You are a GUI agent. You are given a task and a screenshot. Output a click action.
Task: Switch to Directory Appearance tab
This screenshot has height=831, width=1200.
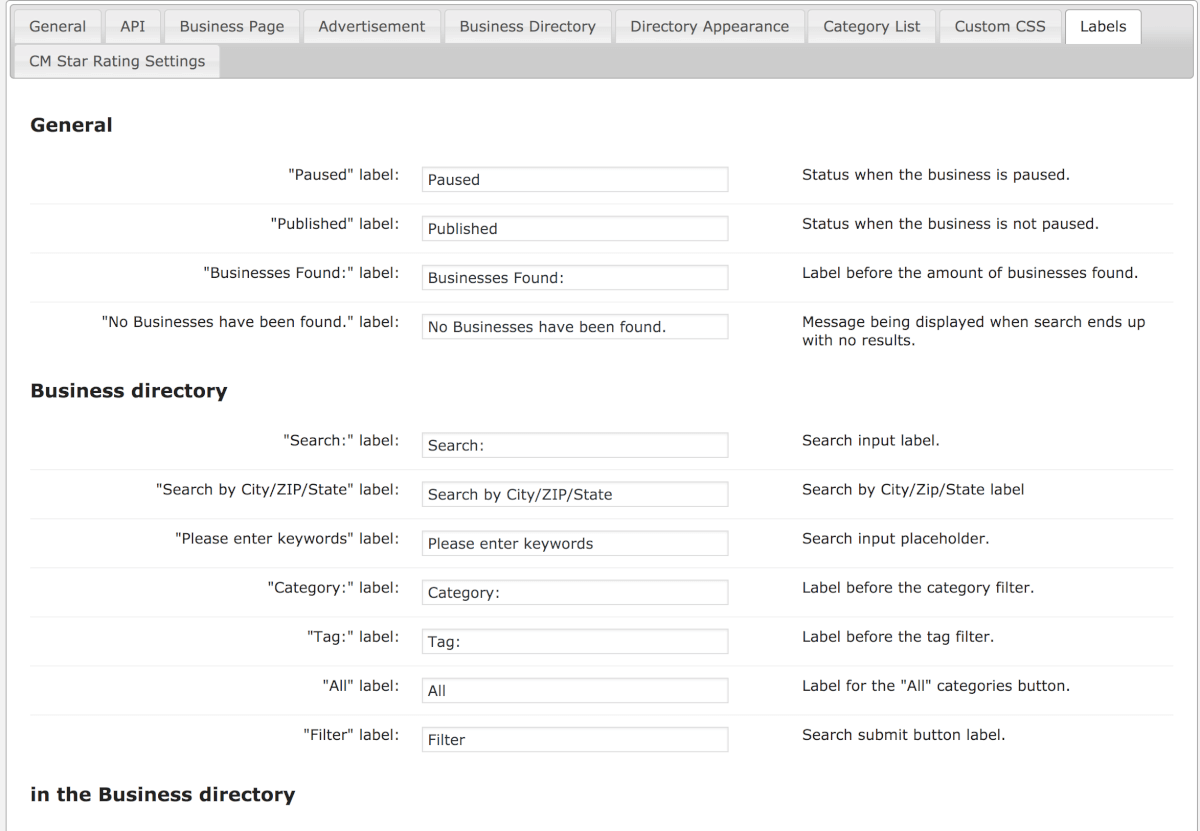[x=709, y=27]
